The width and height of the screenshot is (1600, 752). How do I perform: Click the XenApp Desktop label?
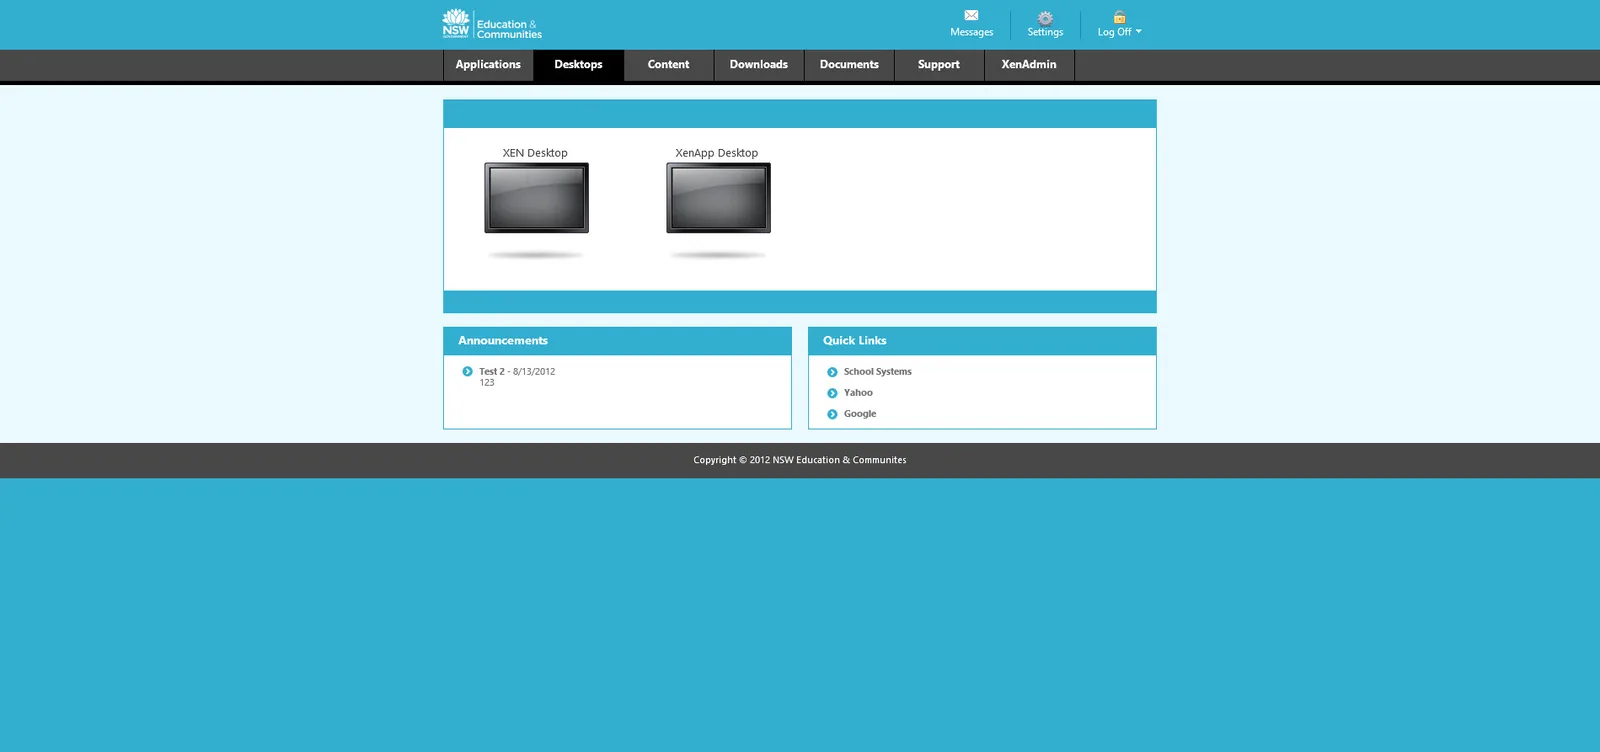point(716,153)
